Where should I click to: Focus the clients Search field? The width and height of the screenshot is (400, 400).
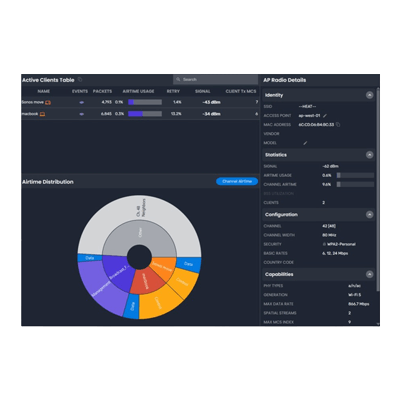pos(215,79)
